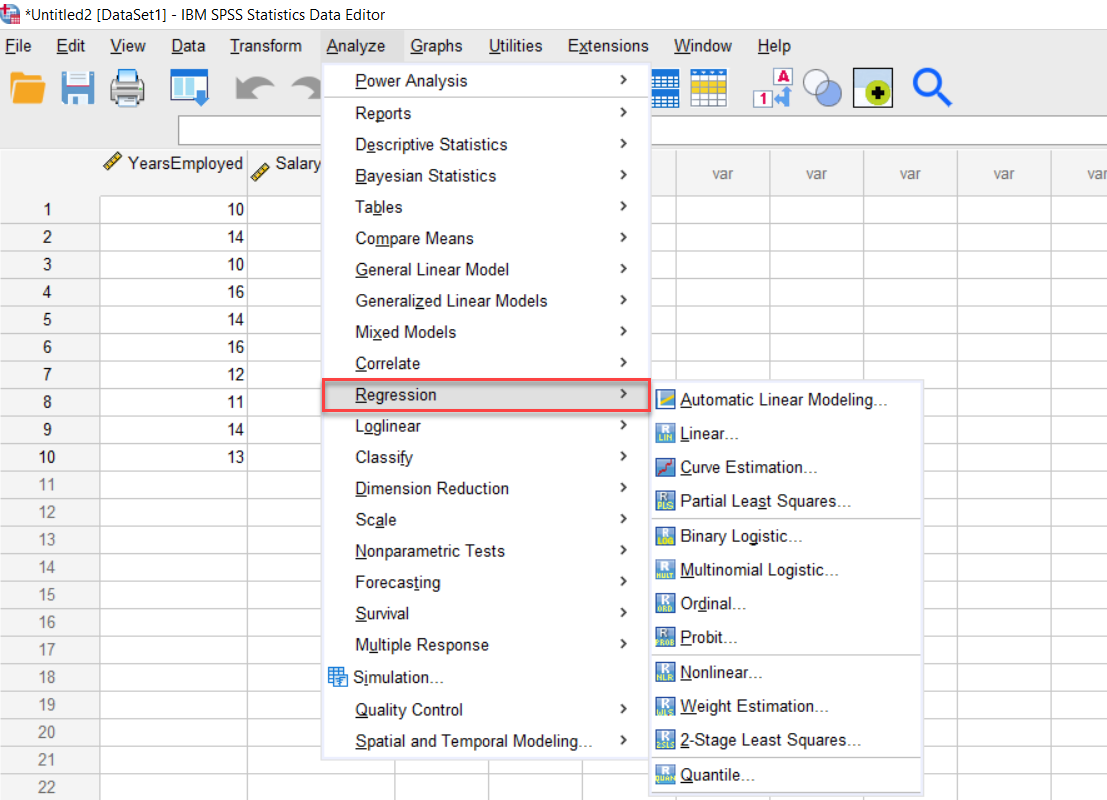
Task: Select 2-Stage Least Squares
Action: pos(786,740)
